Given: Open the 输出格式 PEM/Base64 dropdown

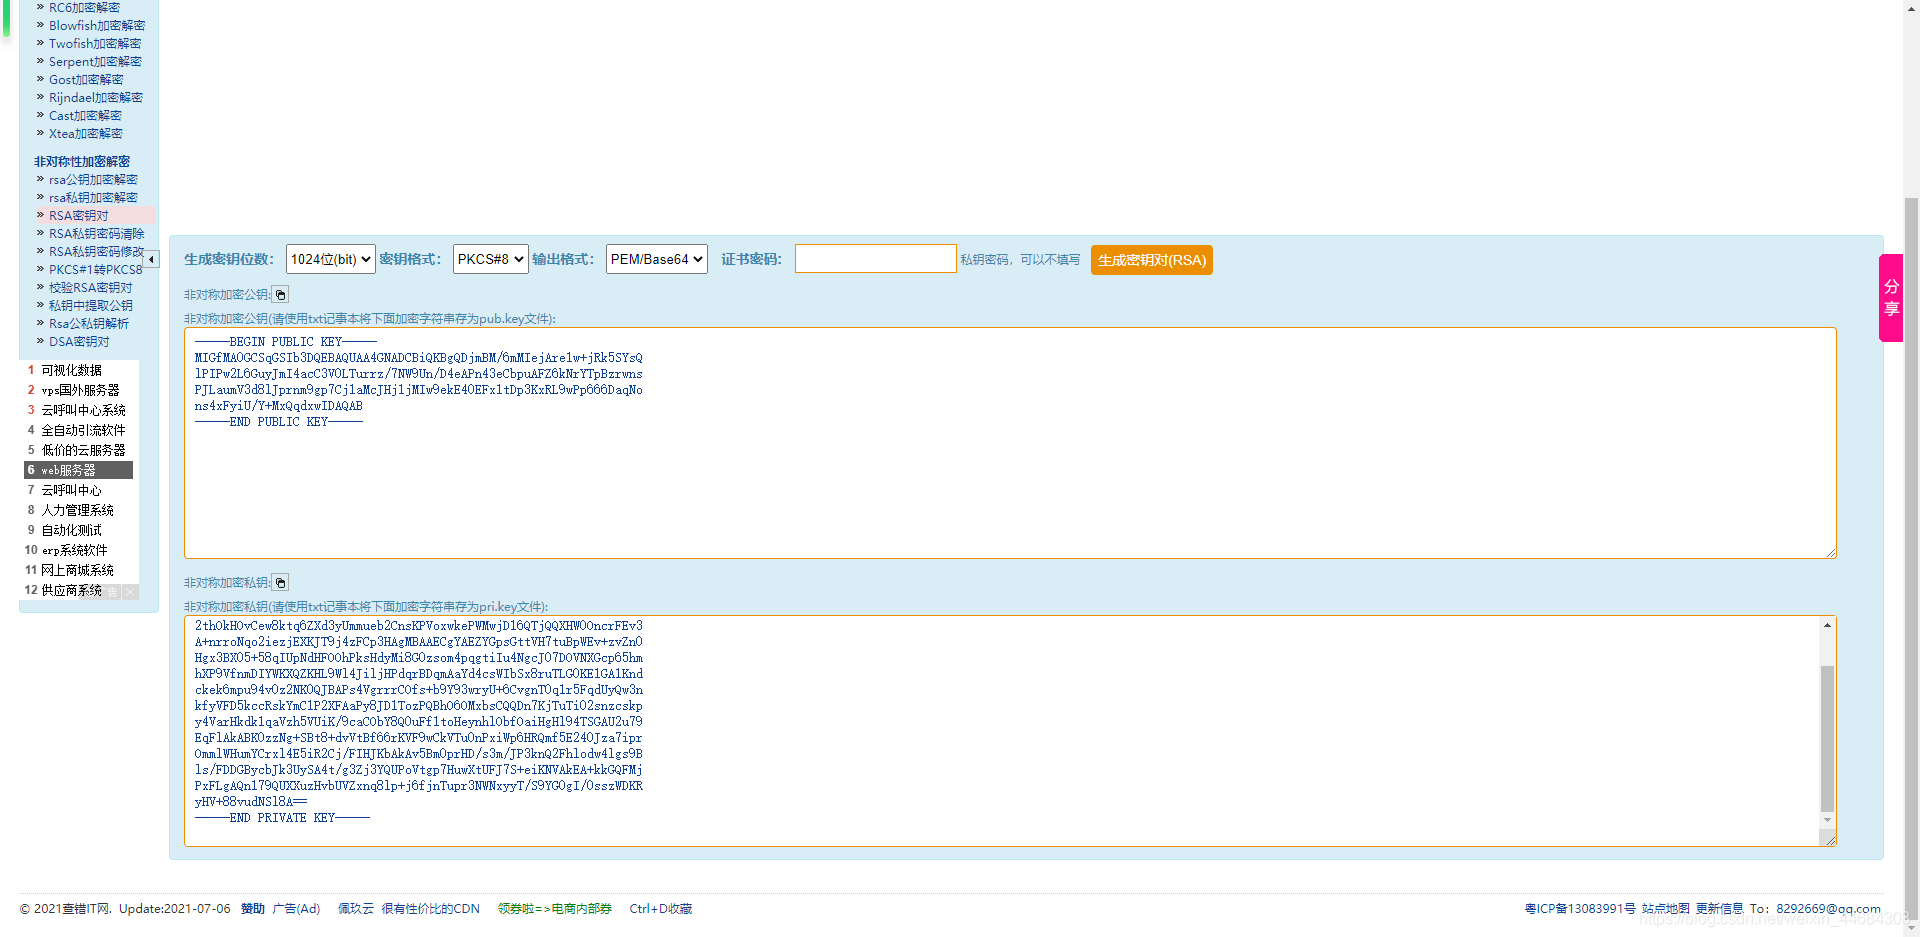Looking at the screenshot, I should click(x=656, y=258).
